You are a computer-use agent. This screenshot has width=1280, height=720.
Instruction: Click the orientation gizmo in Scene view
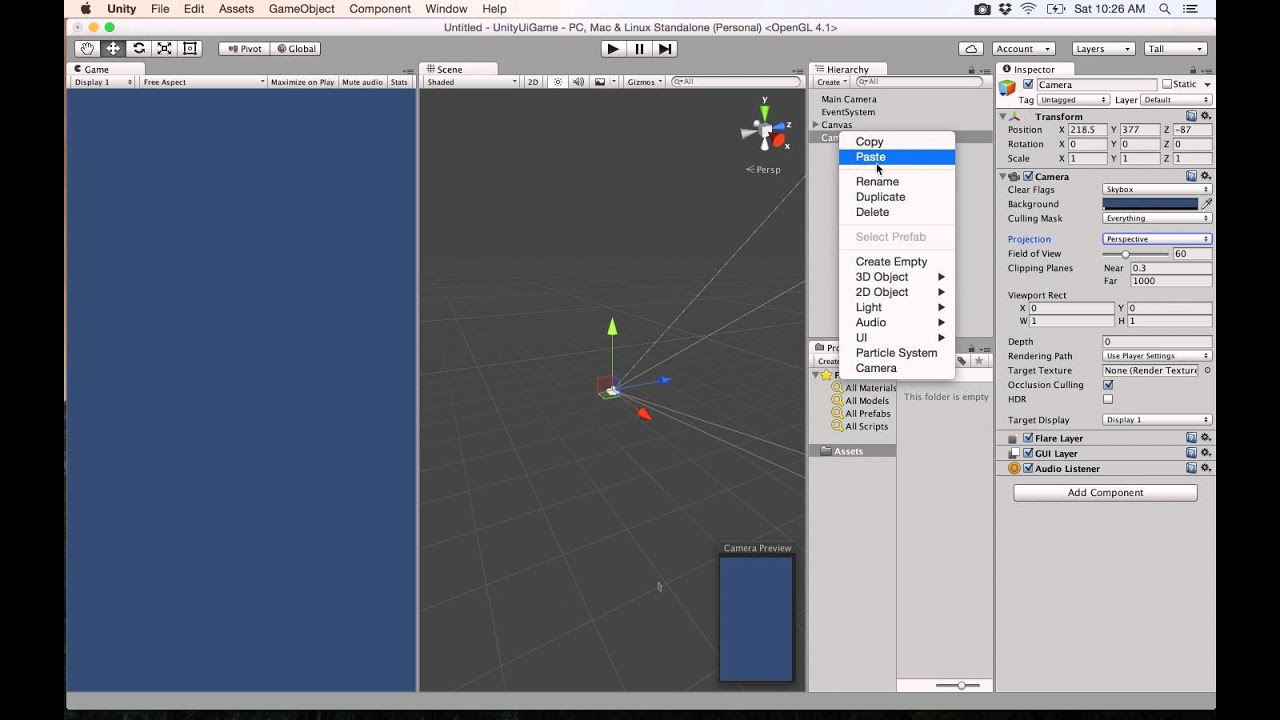tap(766, 130)
